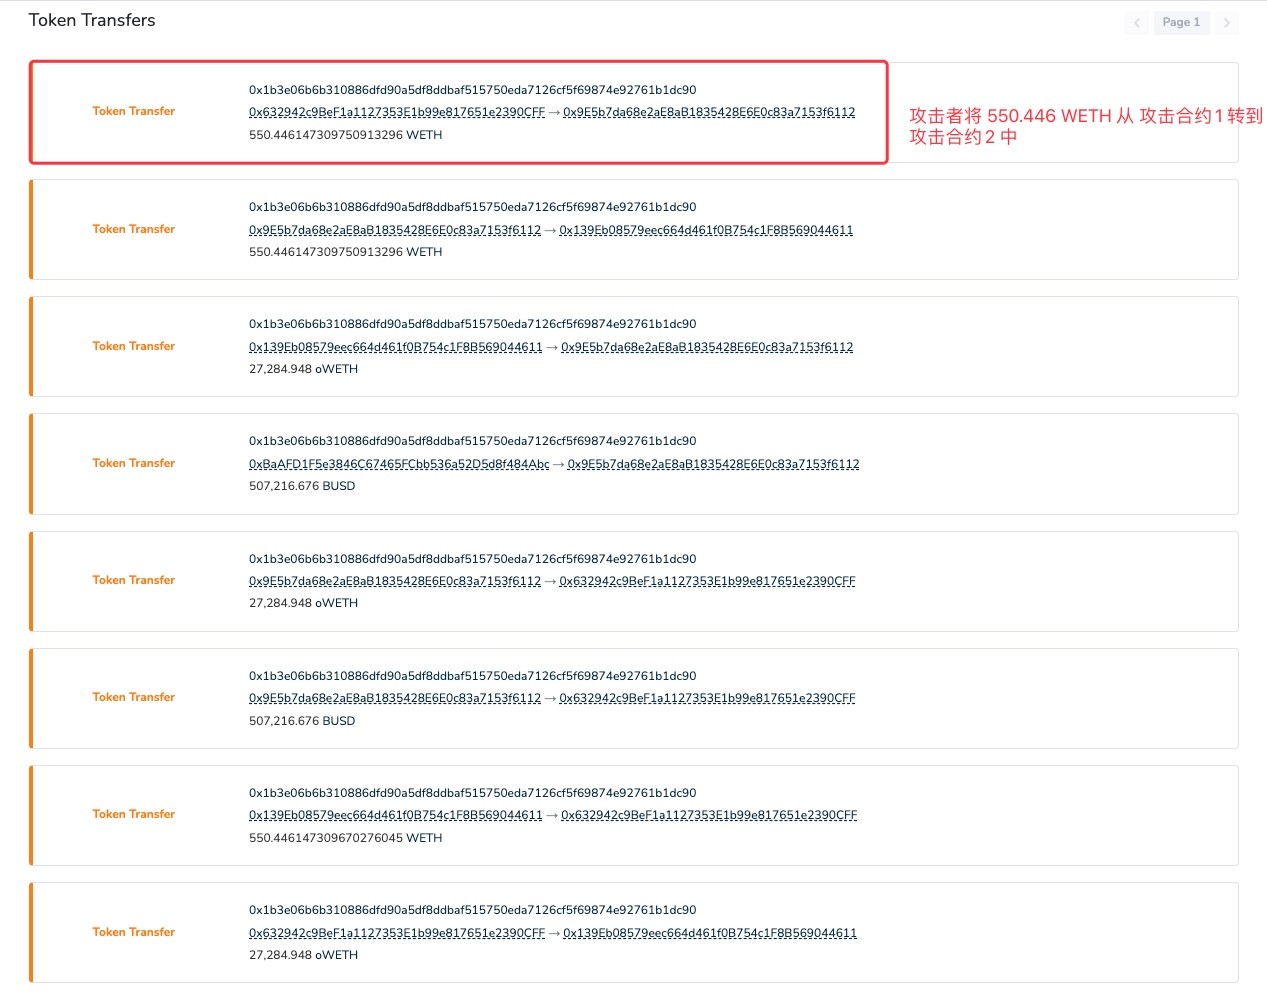Go to next page with right chevron
This screenshot has height=1001, width=1267.
tap(1226, 22)
